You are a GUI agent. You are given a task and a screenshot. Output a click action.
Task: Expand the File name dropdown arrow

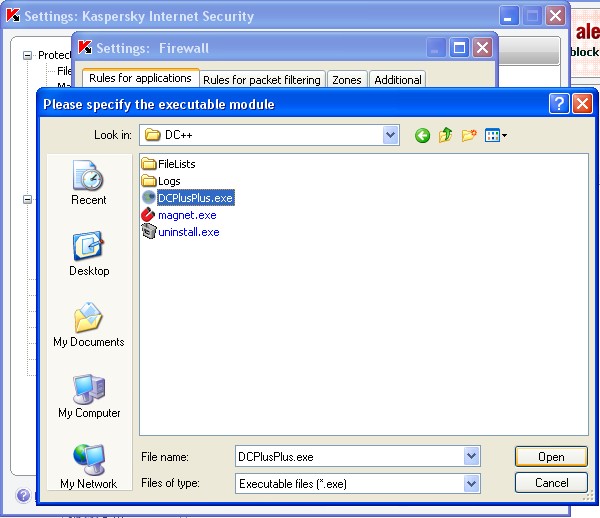(x=471, y=456)
